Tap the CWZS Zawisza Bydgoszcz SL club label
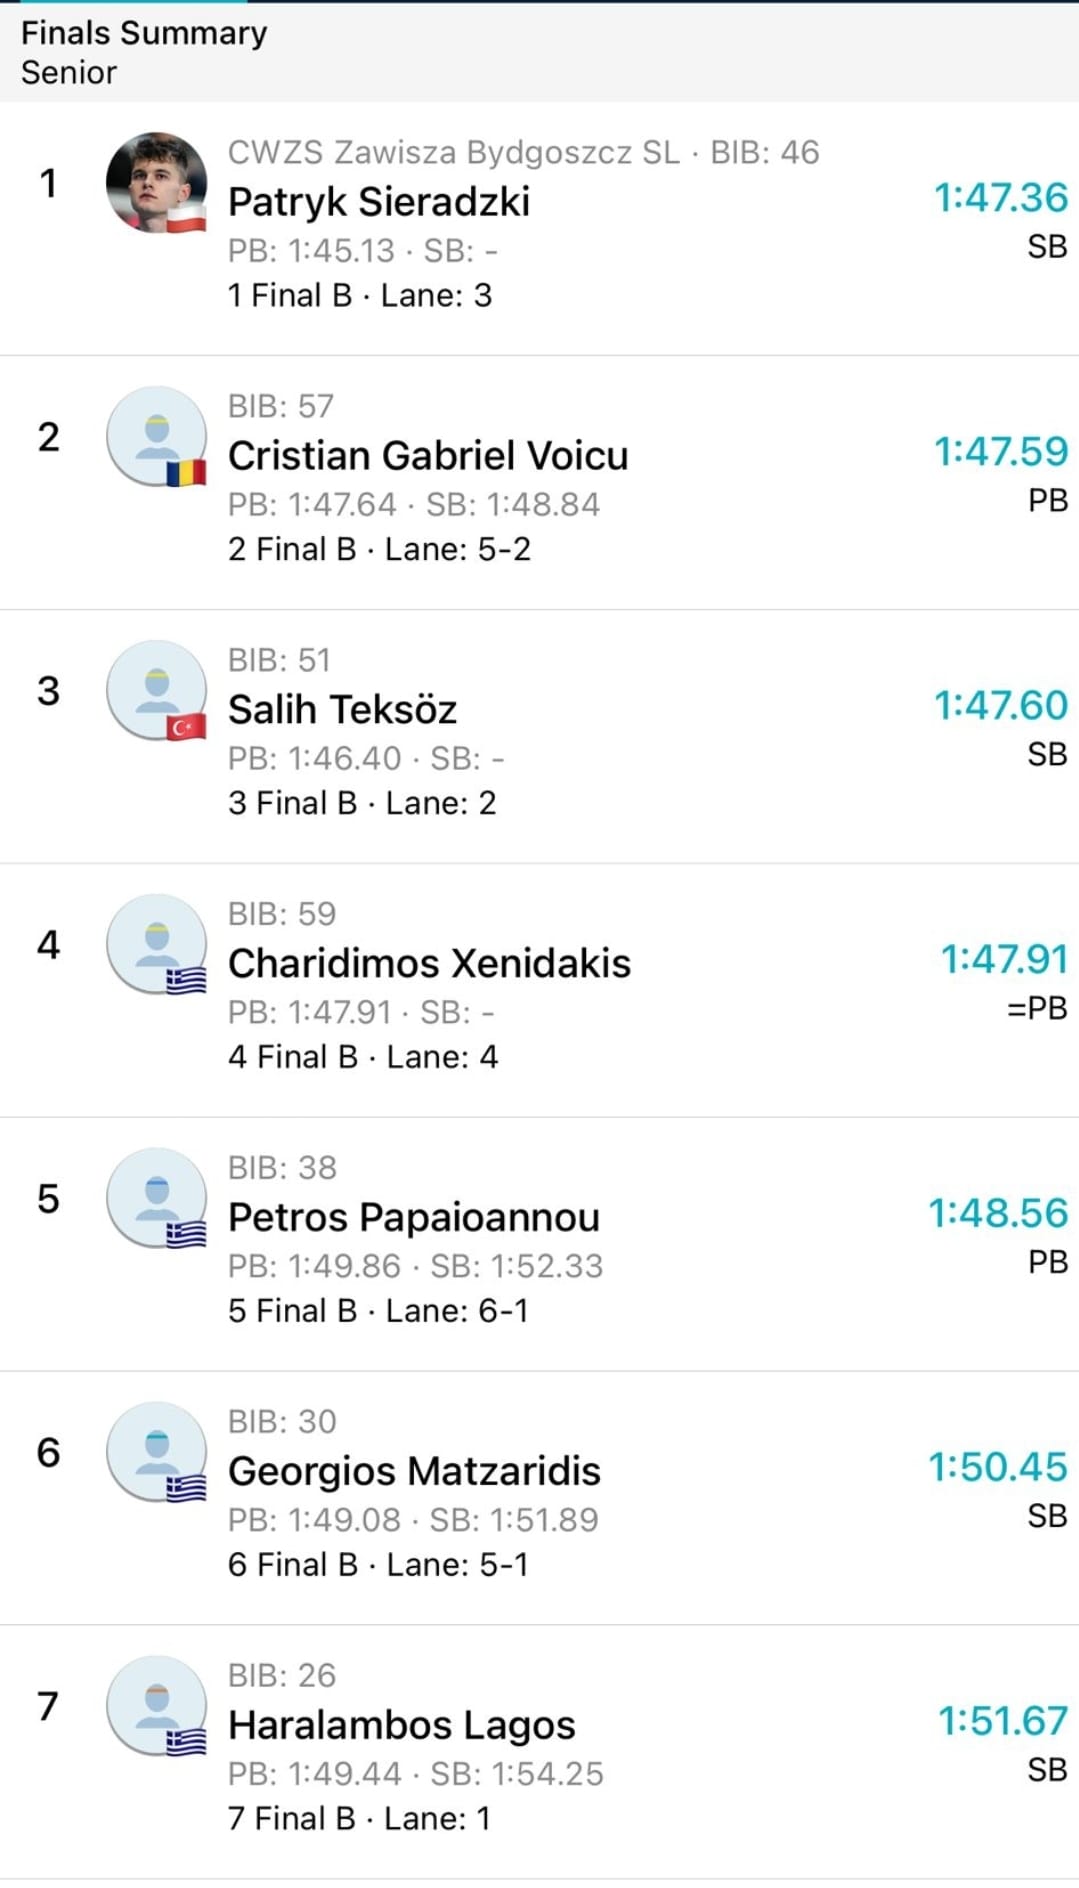 [453, 152]
